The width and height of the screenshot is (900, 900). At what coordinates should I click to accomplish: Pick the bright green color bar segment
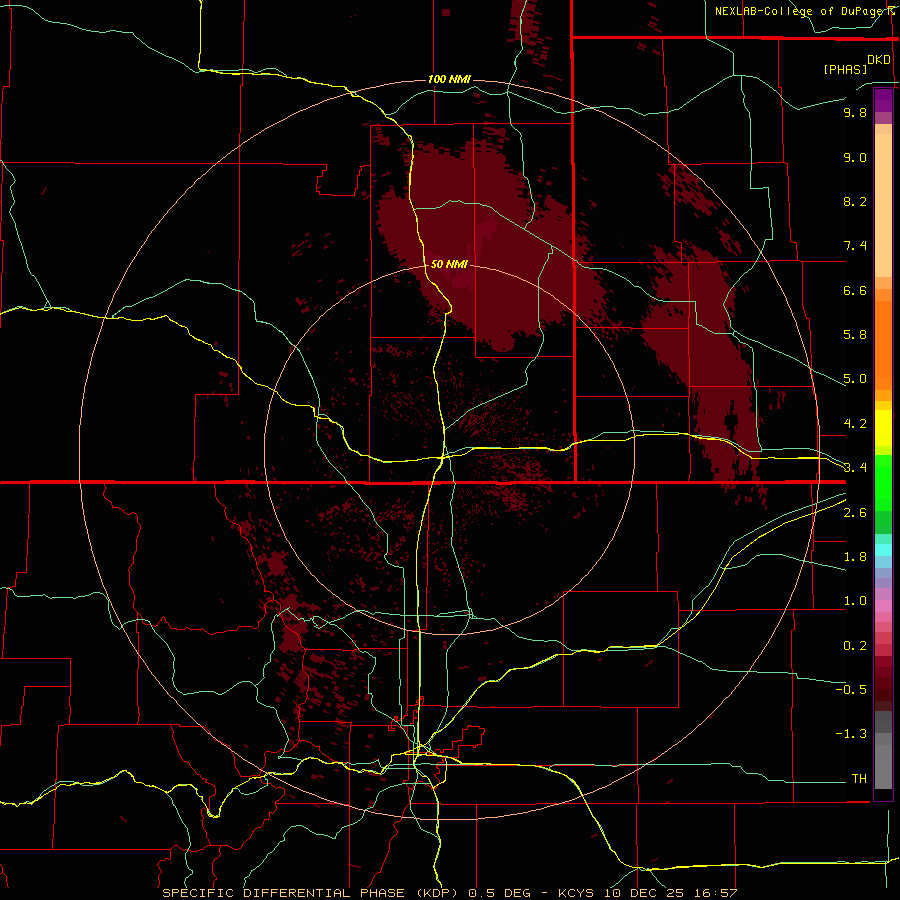click(x=883, y=482)
